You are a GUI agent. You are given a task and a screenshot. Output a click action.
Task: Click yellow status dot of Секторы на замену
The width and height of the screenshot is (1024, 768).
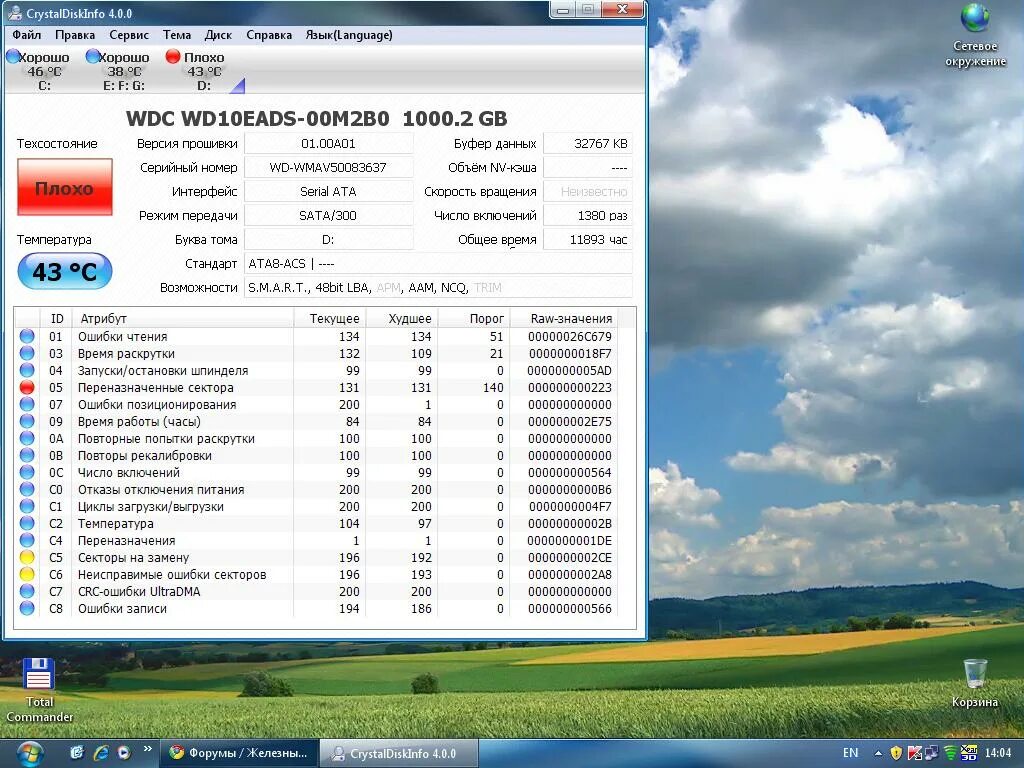[27, 557]
